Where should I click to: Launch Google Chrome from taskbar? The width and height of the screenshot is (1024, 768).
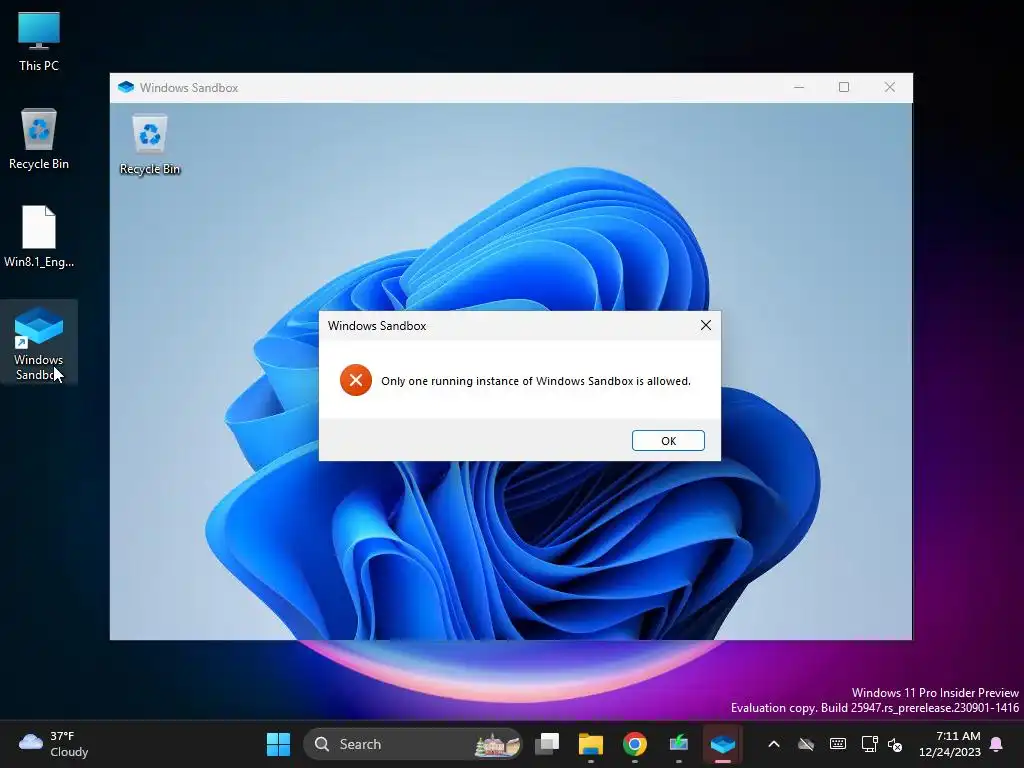634,744
